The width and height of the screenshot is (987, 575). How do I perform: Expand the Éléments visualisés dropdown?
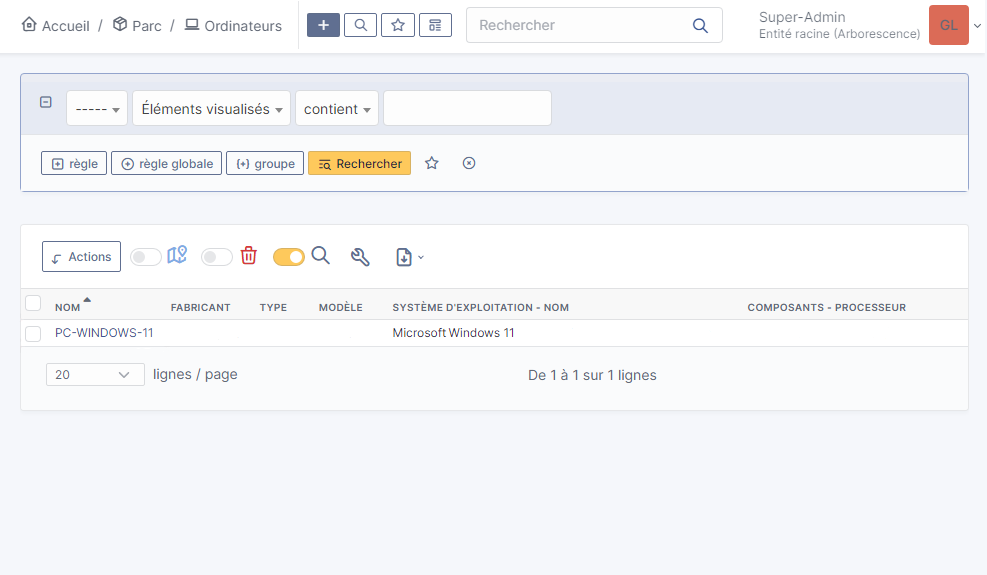click(x=212, y=108)
